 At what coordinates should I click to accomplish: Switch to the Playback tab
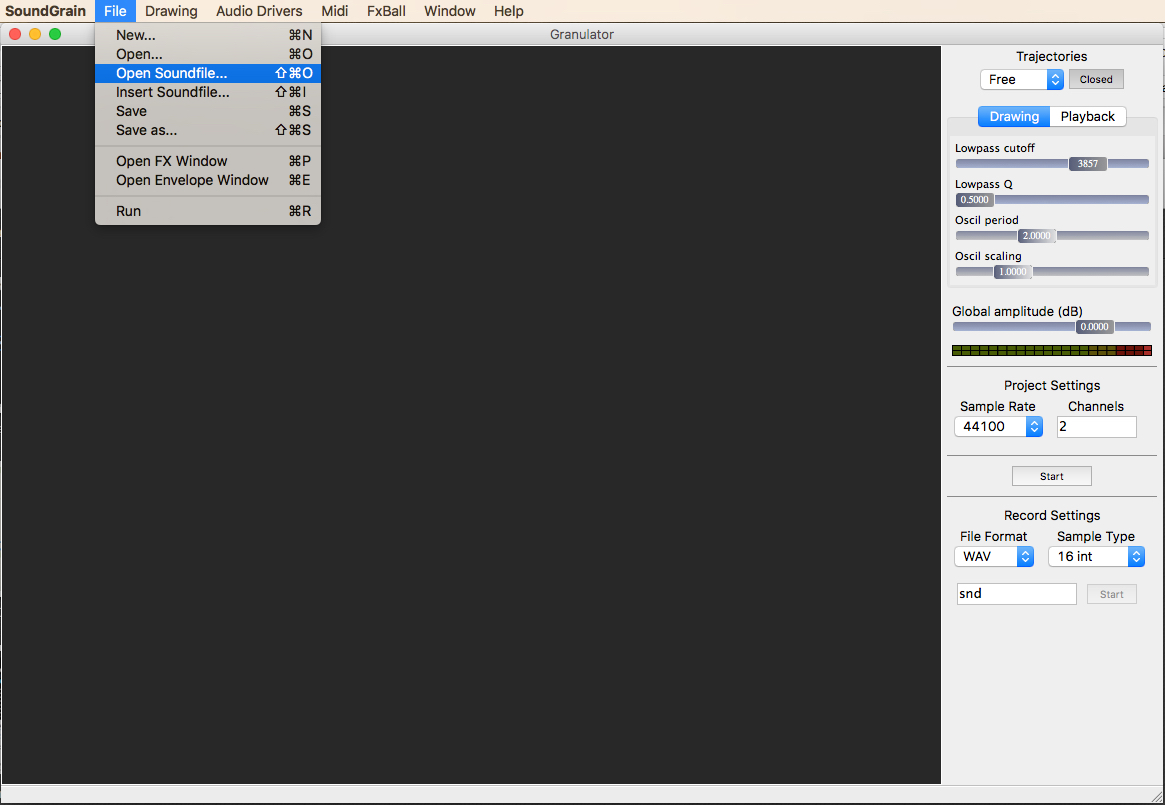[1087, 116]
